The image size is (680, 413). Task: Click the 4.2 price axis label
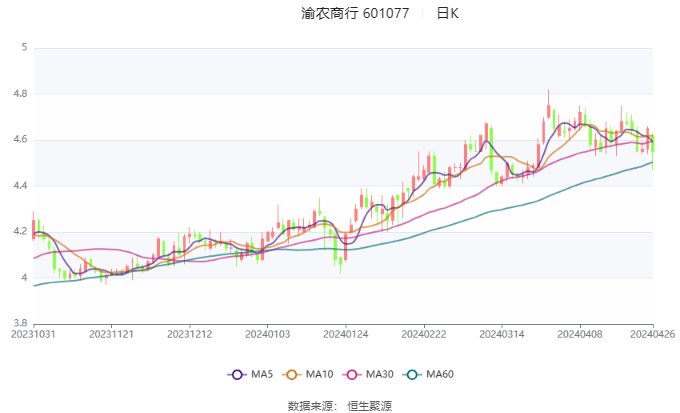[20, 232]
